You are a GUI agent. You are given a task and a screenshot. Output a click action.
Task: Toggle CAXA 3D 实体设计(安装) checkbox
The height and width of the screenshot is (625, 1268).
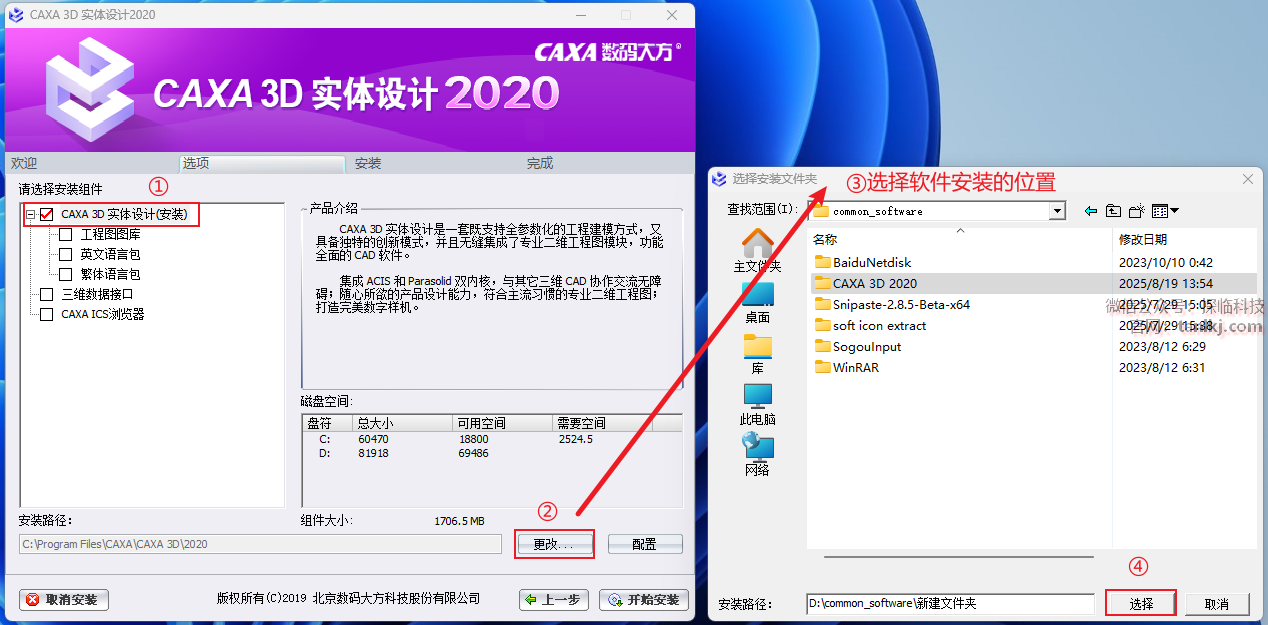46,214
